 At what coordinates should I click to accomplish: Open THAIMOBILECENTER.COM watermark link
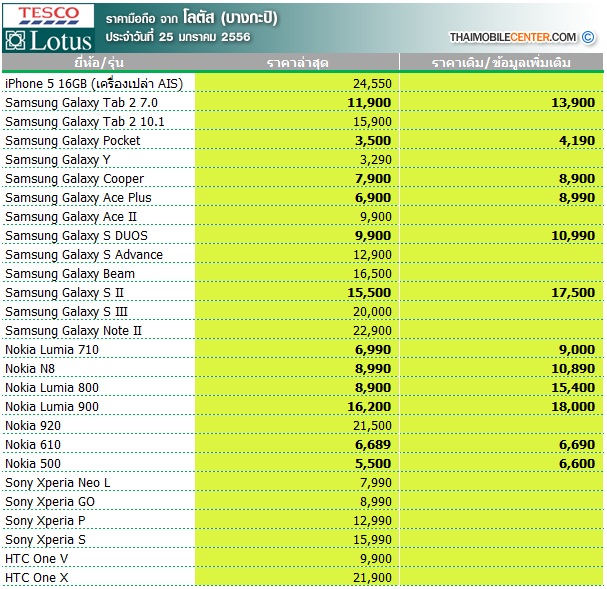point(513,37)
